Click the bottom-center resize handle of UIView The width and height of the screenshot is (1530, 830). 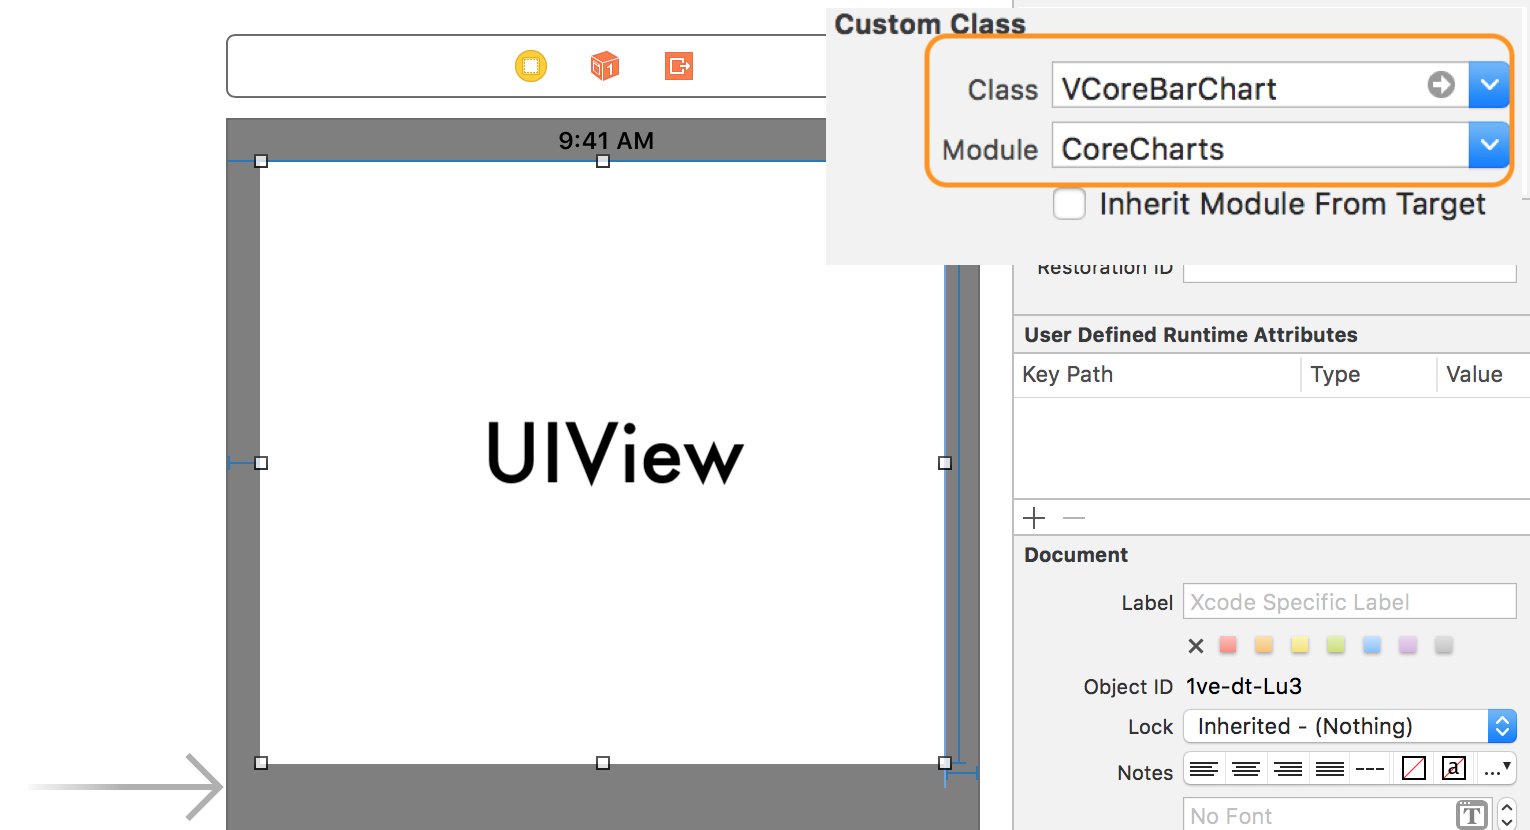[x=603, y=763]
